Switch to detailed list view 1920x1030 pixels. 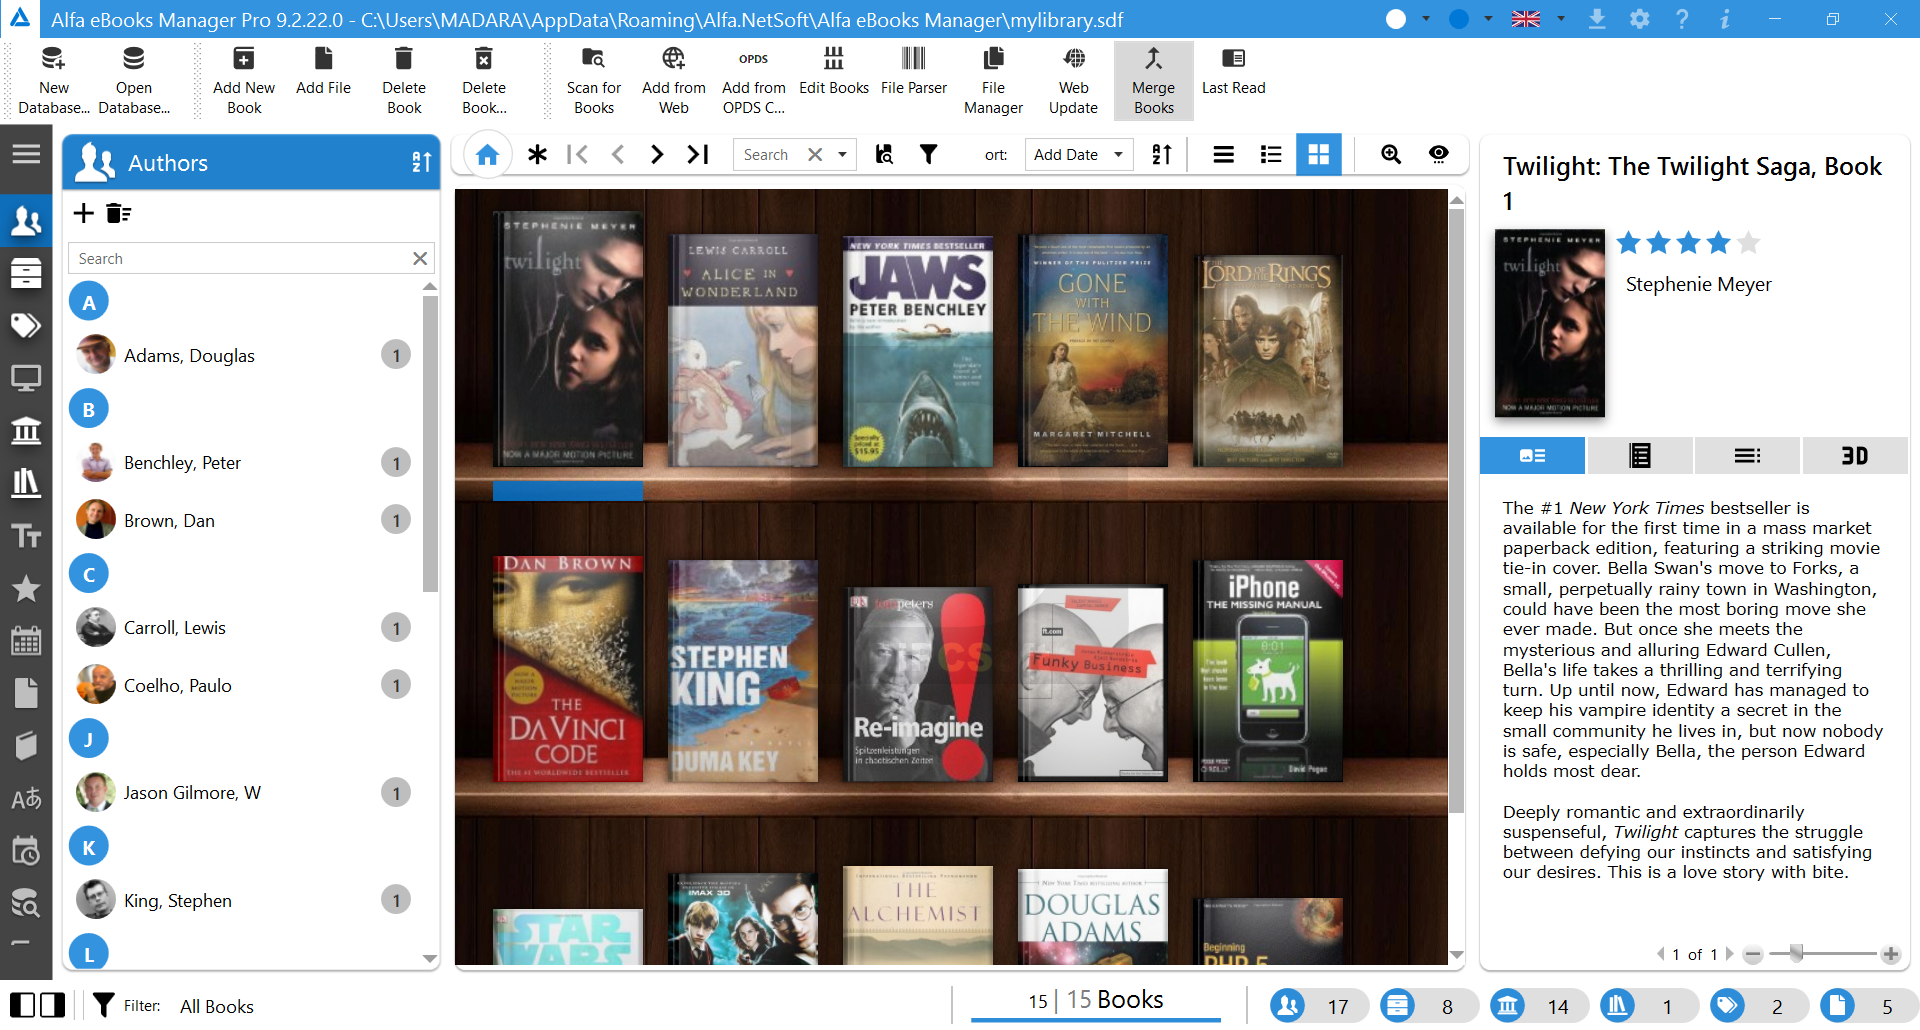1271,154
